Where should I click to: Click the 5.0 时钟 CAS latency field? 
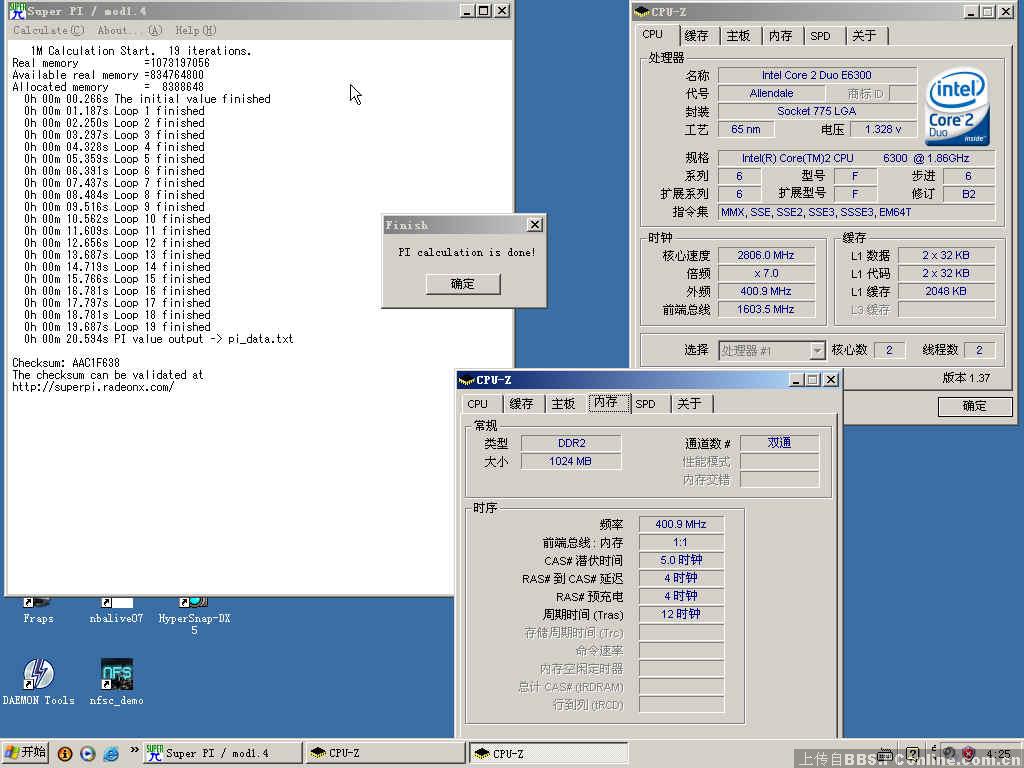click(680, 560)
